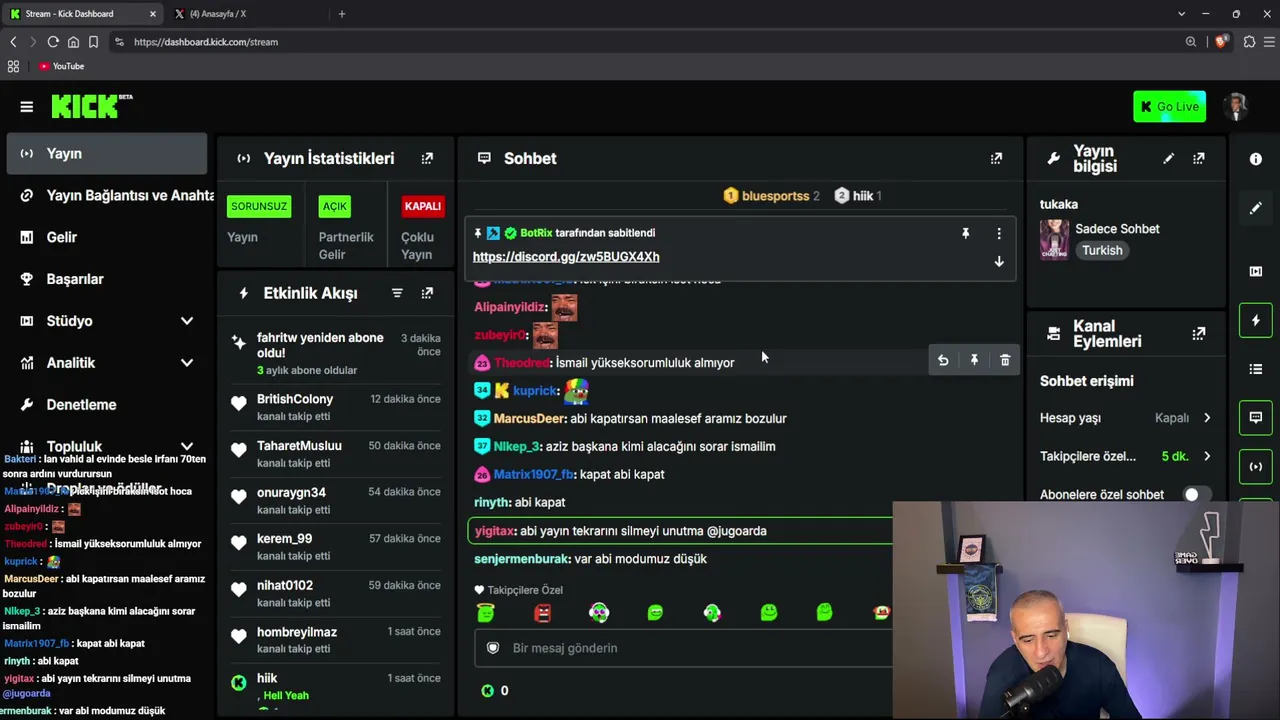Open the pinned message three-dot menu
1280x720 pixels.
point(998,233)
